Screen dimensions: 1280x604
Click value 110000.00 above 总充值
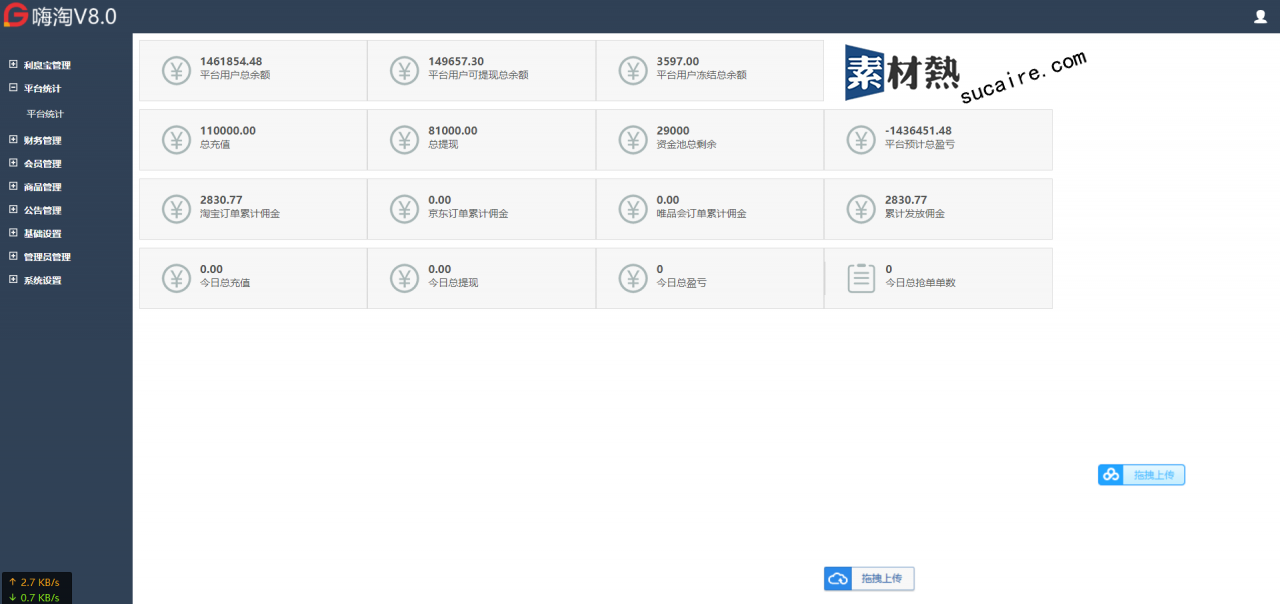click(228, 131)
